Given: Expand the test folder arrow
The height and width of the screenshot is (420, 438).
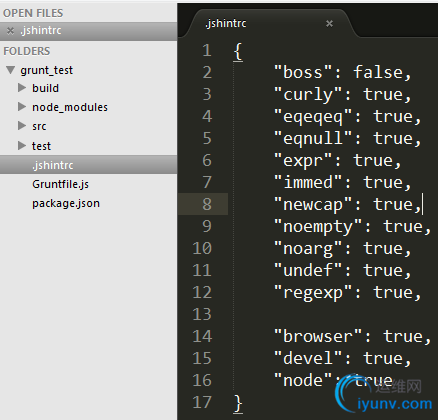Looking at the screenshot, I should pos(22,146).
